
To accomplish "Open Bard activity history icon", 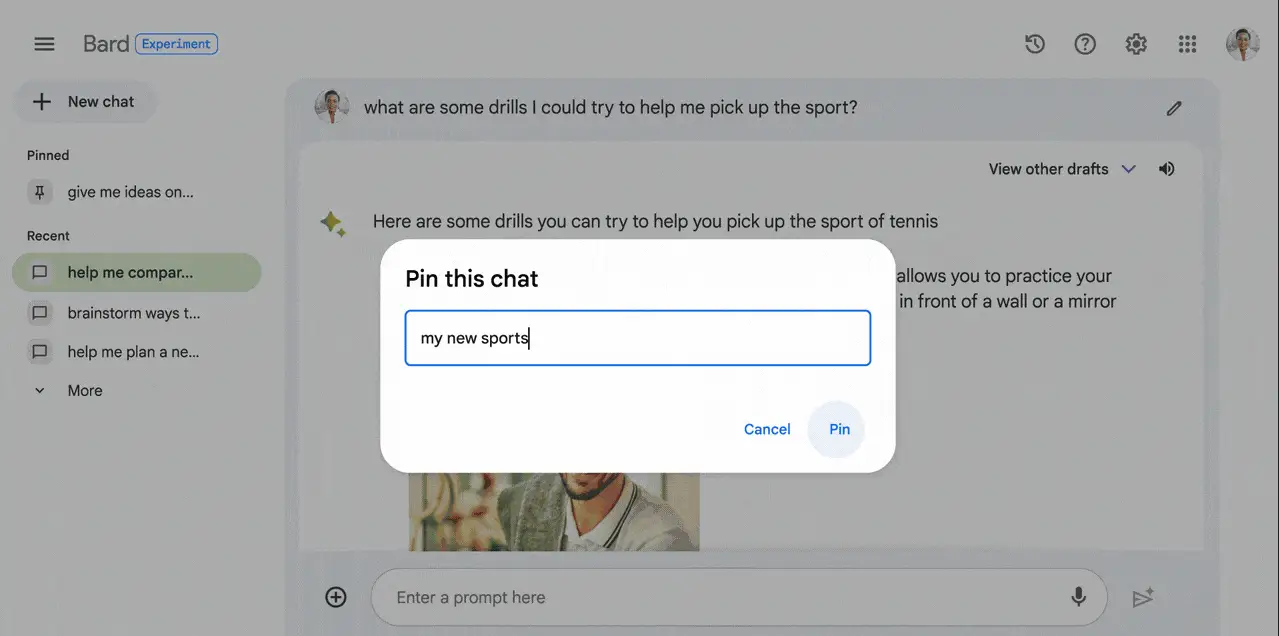I will 1035,44.
